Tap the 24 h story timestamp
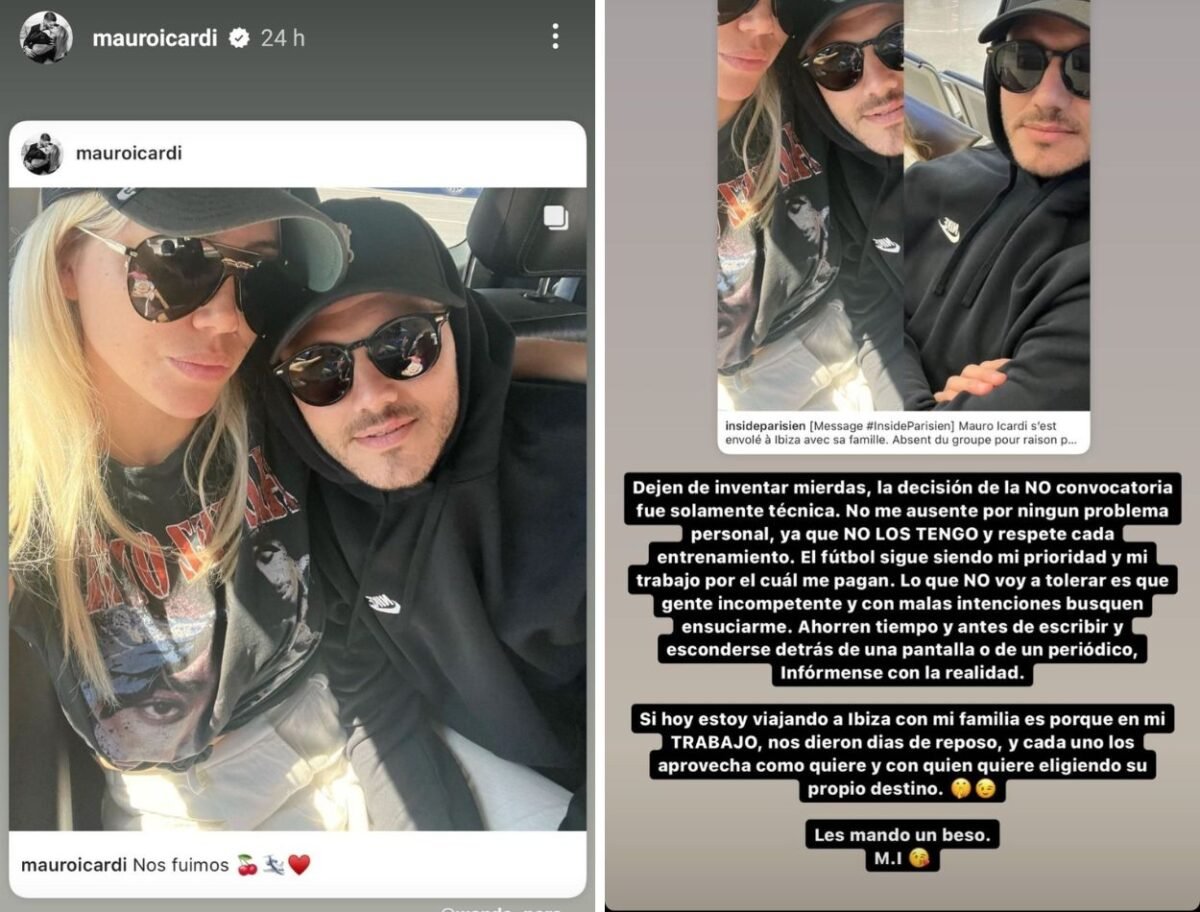The height and width of the screenshot is (912, 1200). pos(283,38)
